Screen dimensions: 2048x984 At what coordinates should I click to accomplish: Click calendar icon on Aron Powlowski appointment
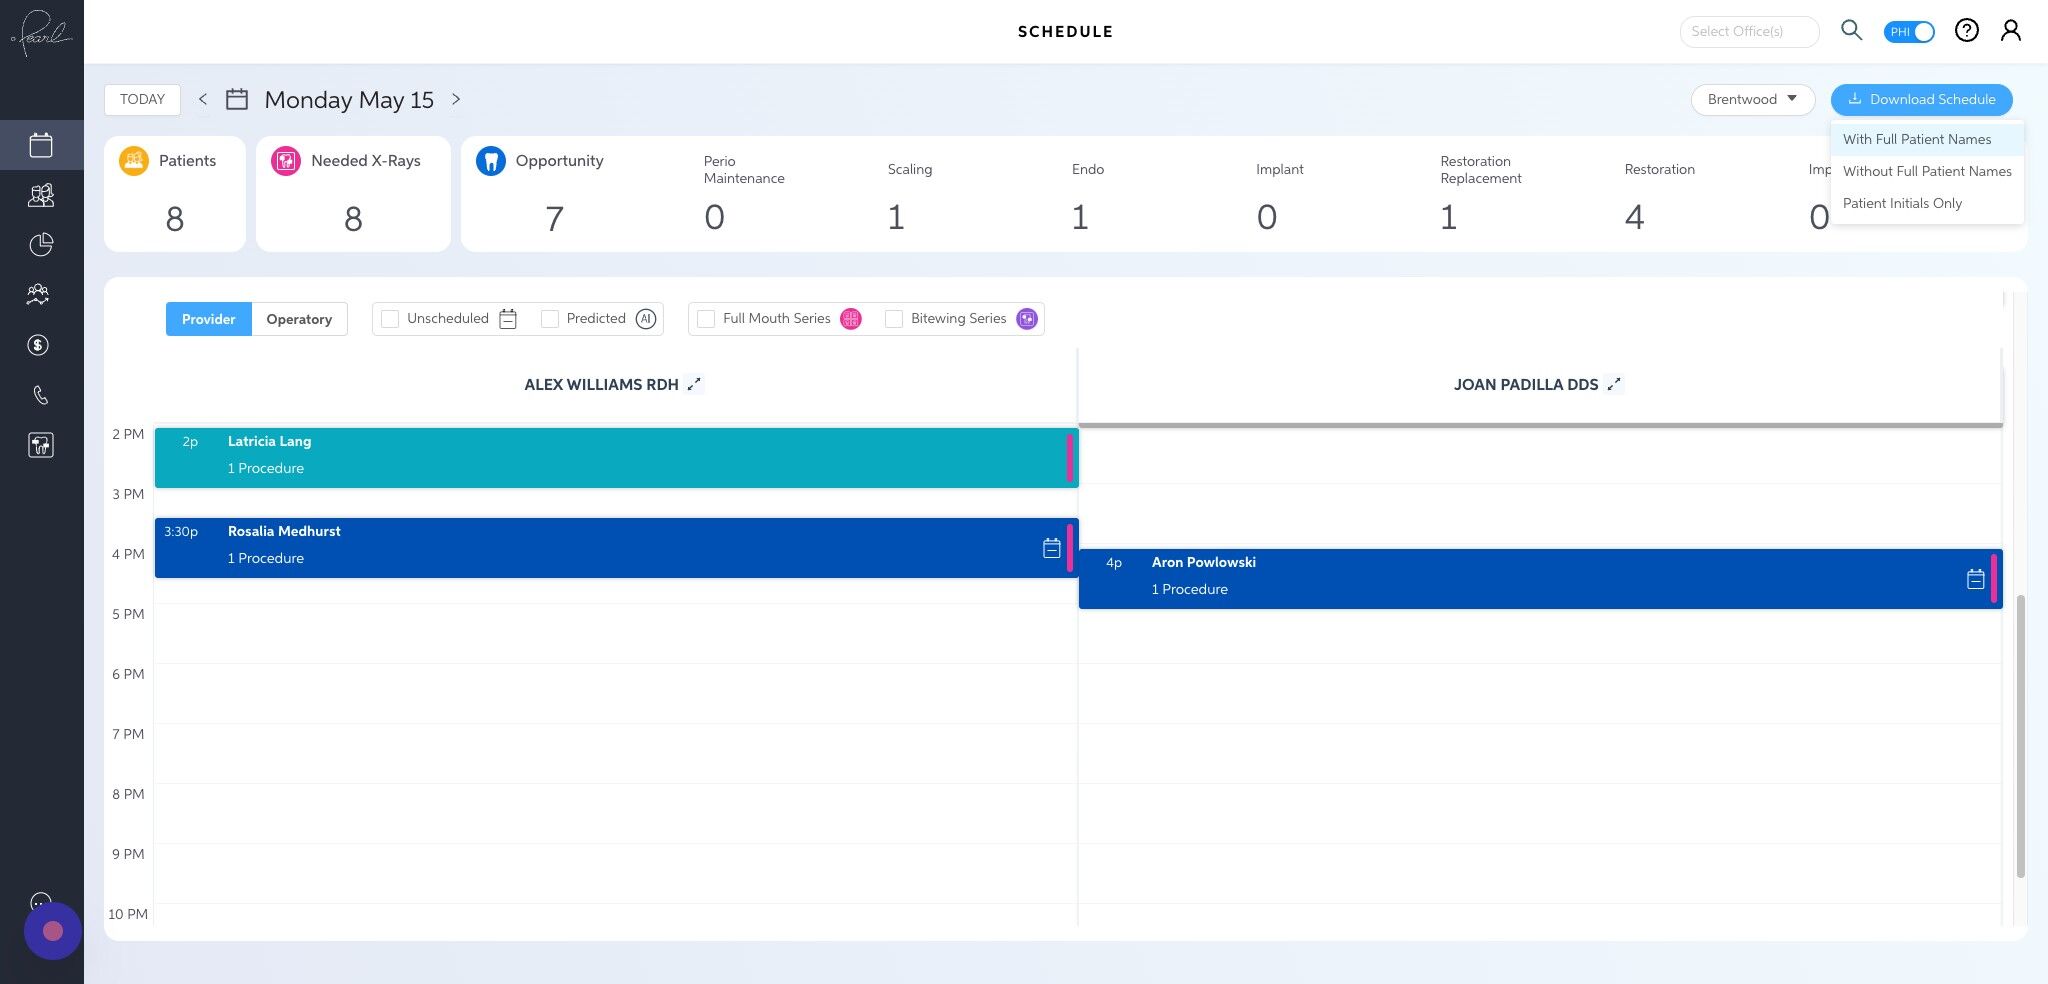coord(1976,579)
